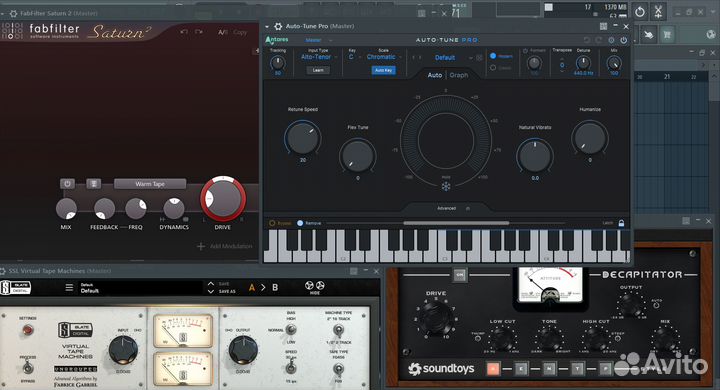This screenshot has height=390, width=720.
Task: Open FabFilter Saturn 2 window gear menu
Action: [14, 13]
